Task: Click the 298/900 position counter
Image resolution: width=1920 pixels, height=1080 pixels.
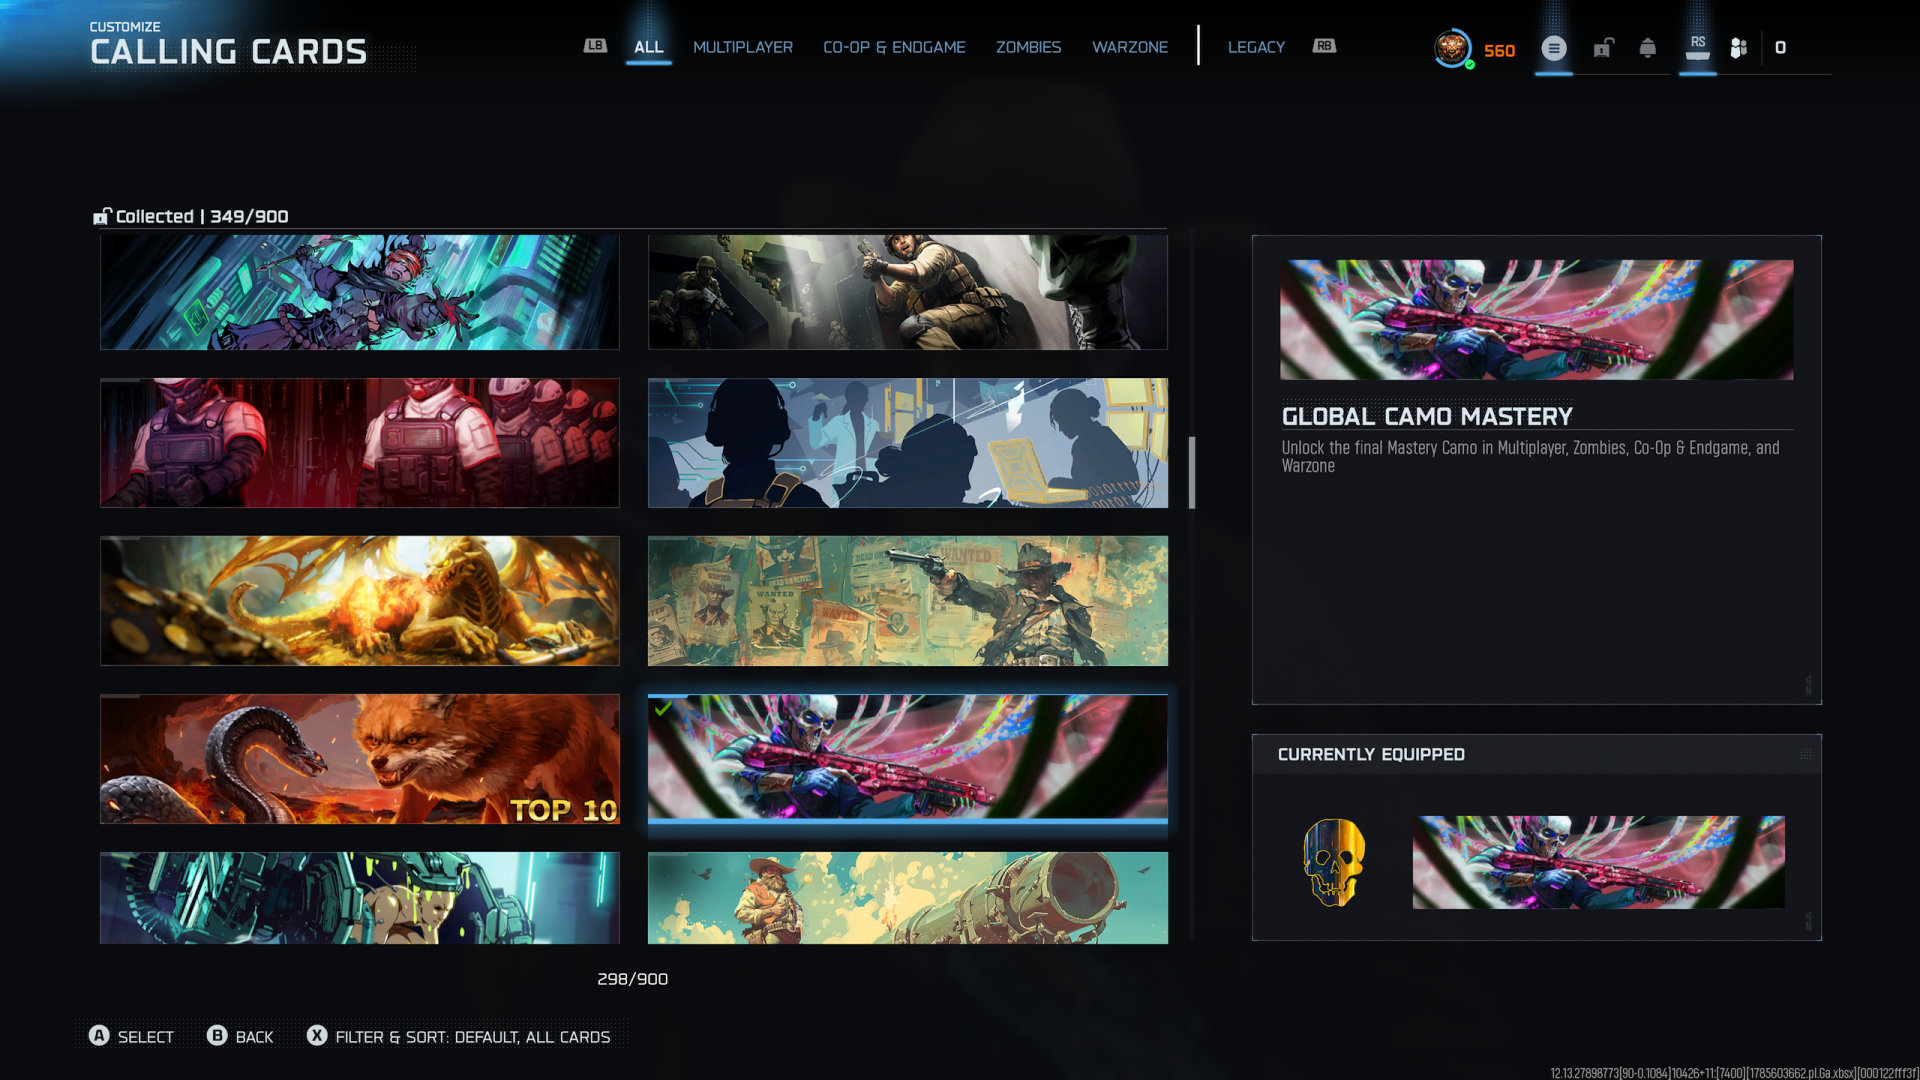Action: (632, 979)
